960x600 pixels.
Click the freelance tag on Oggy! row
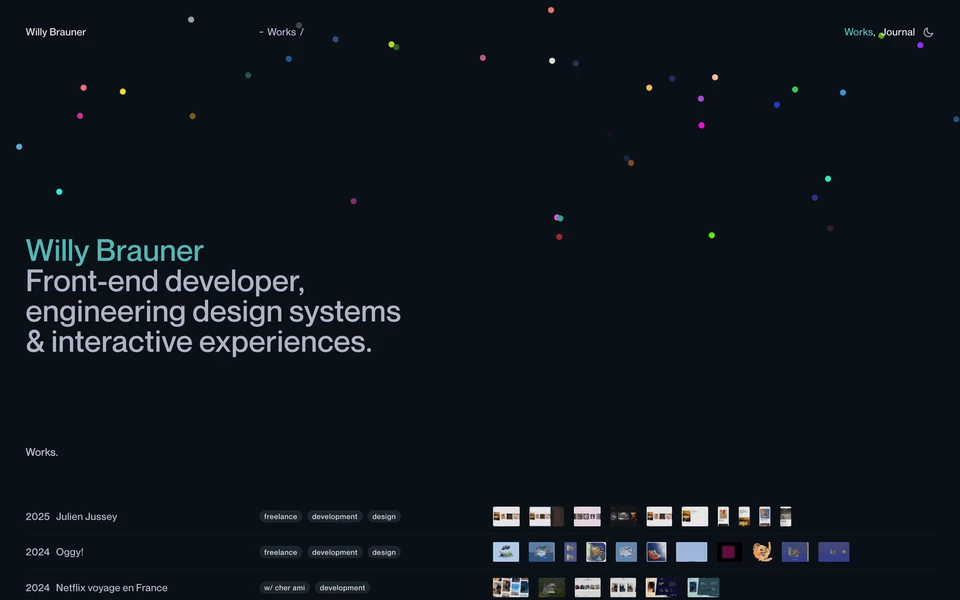point(280,552)
